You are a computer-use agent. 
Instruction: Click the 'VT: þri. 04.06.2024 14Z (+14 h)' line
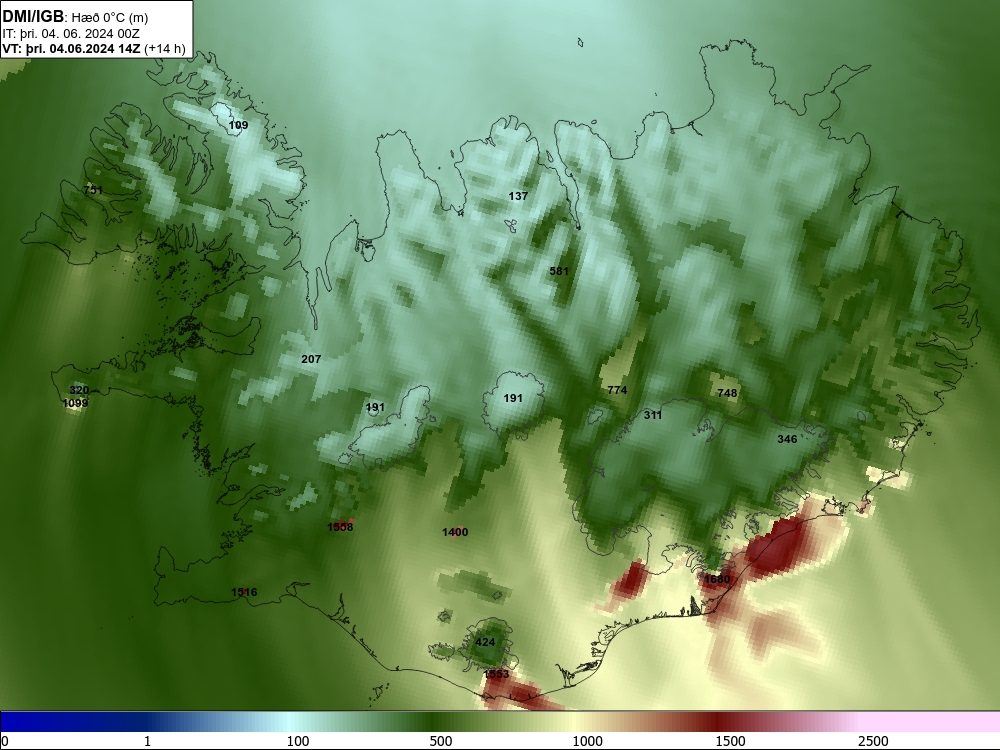point(94,48)
